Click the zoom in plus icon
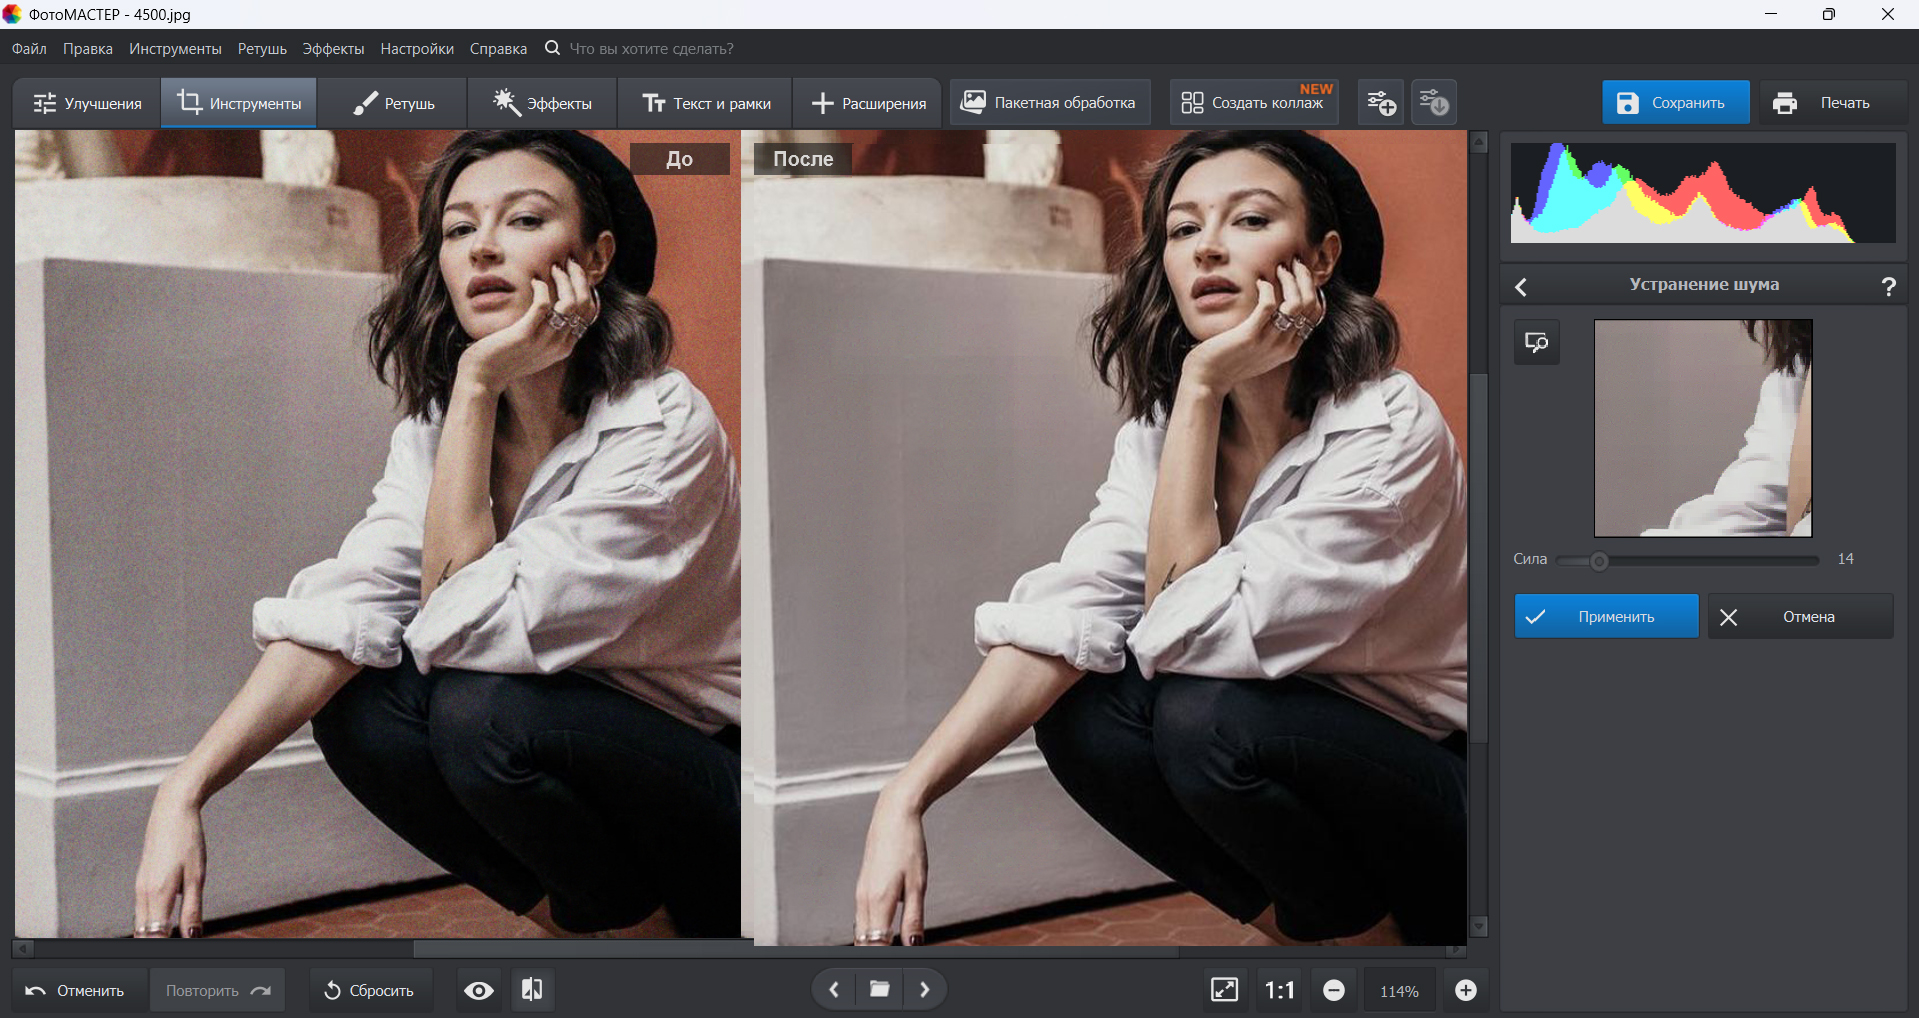The width and height of the screenshot is (1919, 1018). coord(1465,990)
